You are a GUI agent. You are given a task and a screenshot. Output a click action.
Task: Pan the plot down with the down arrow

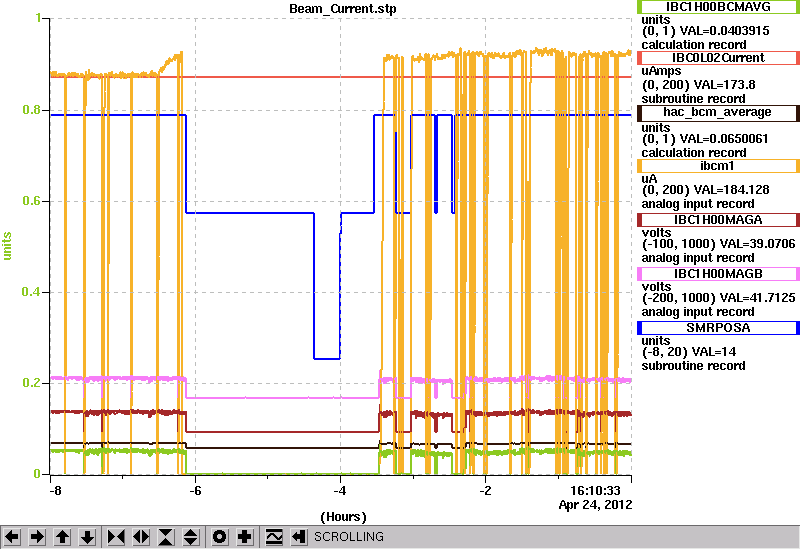coord(88,537)
